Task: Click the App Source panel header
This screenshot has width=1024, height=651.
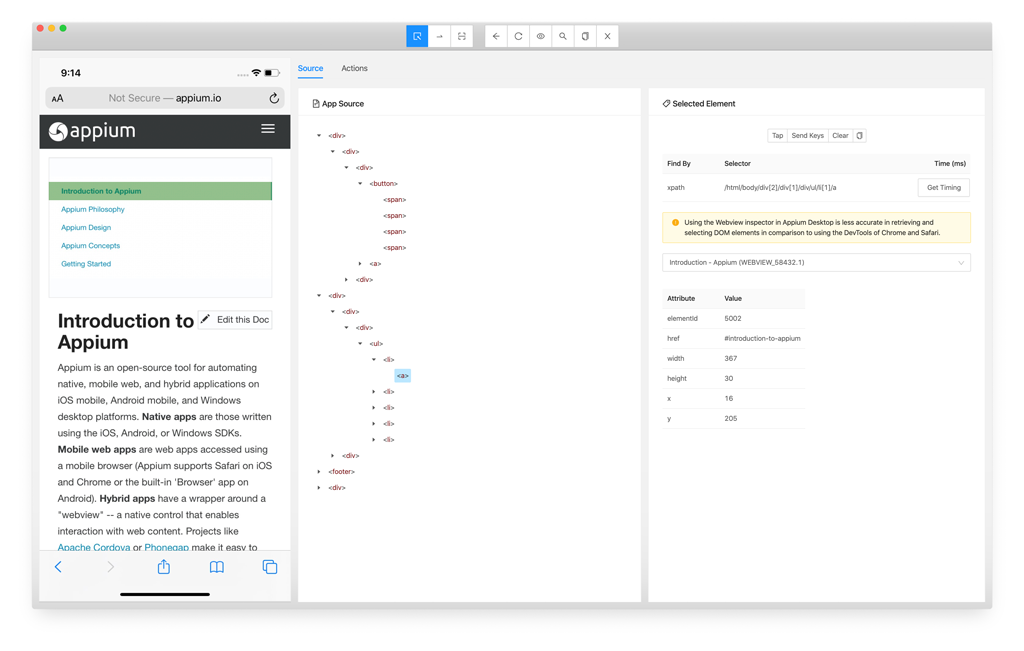Action: tap(338, 104)
